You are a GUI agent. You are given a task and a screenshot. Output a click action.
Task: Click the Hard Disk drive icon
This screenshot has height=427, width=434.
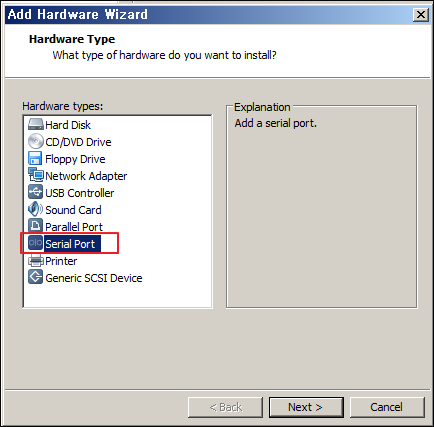click(x=36, y=125)
